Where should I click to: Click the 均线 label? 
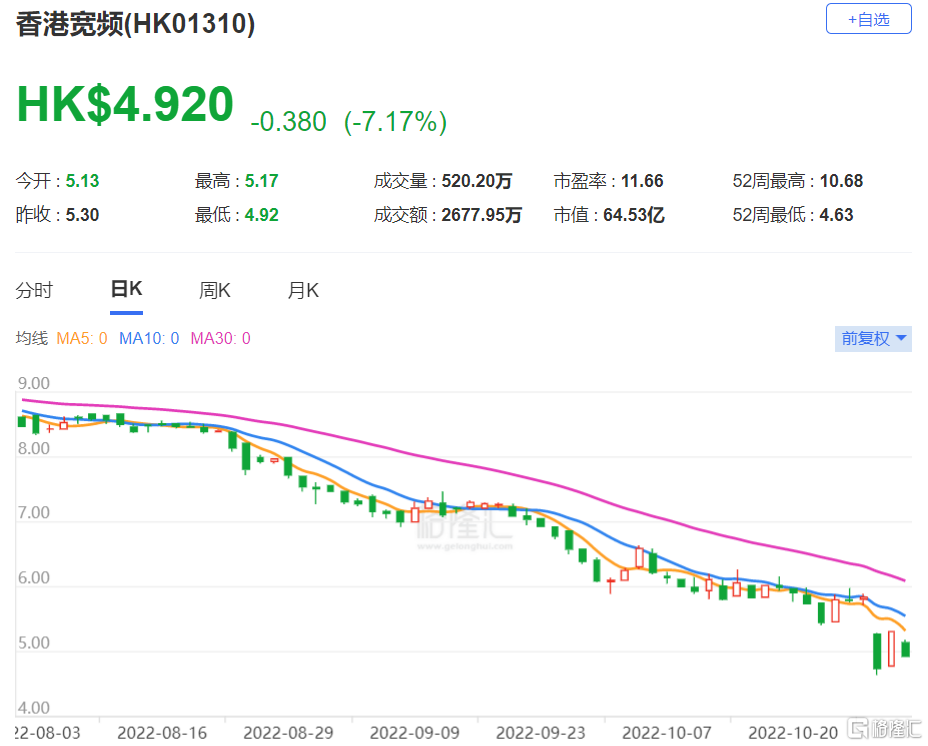tap(31, 339)
